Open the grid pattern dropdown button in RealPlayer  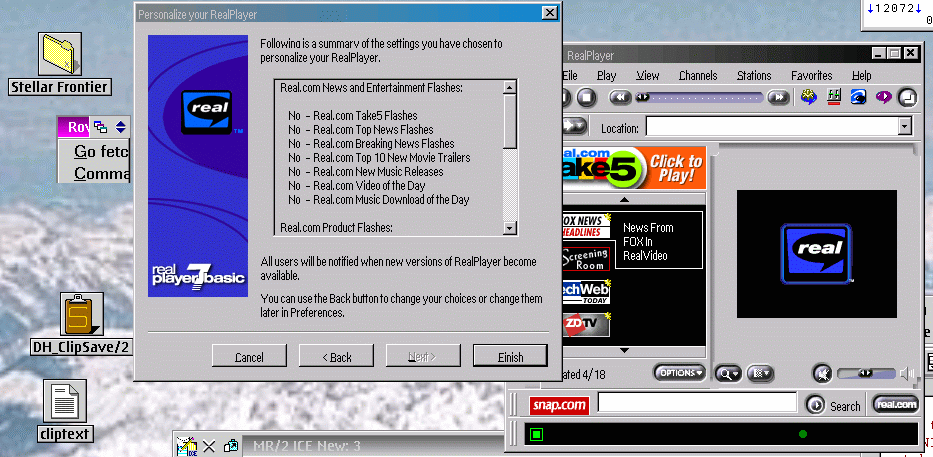coord(760,373)
